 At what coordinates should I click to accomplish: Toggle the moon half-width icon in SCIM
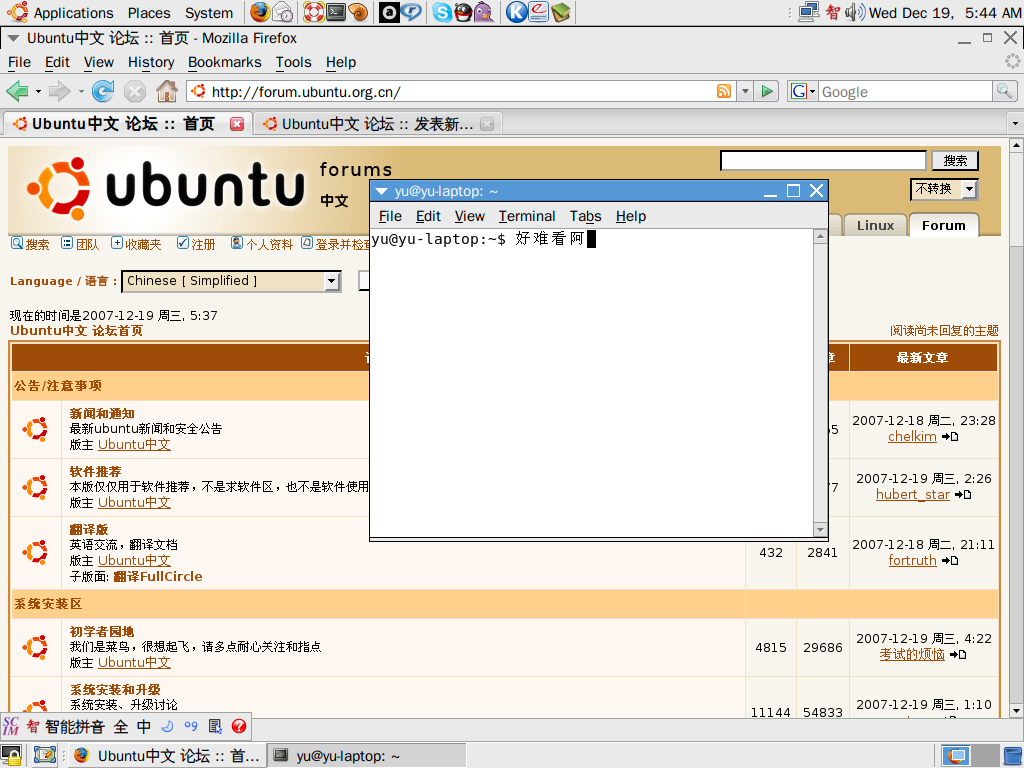[x=167, y=726]
